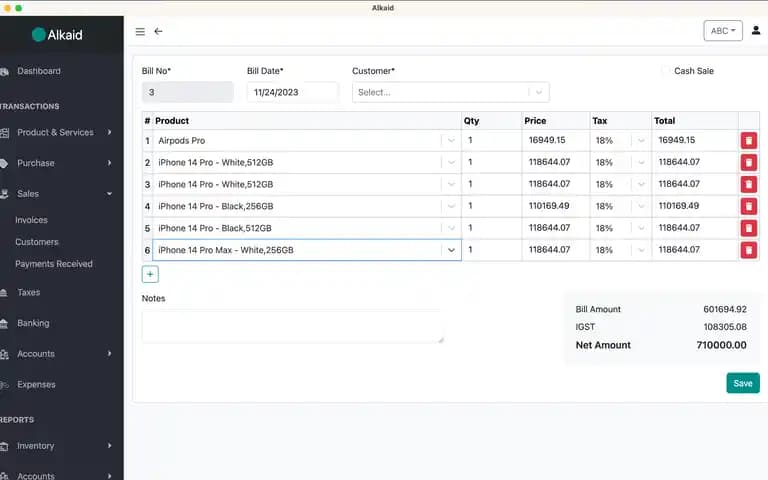Click the Bill No field
768x480 pixels.
pos(188,92)
